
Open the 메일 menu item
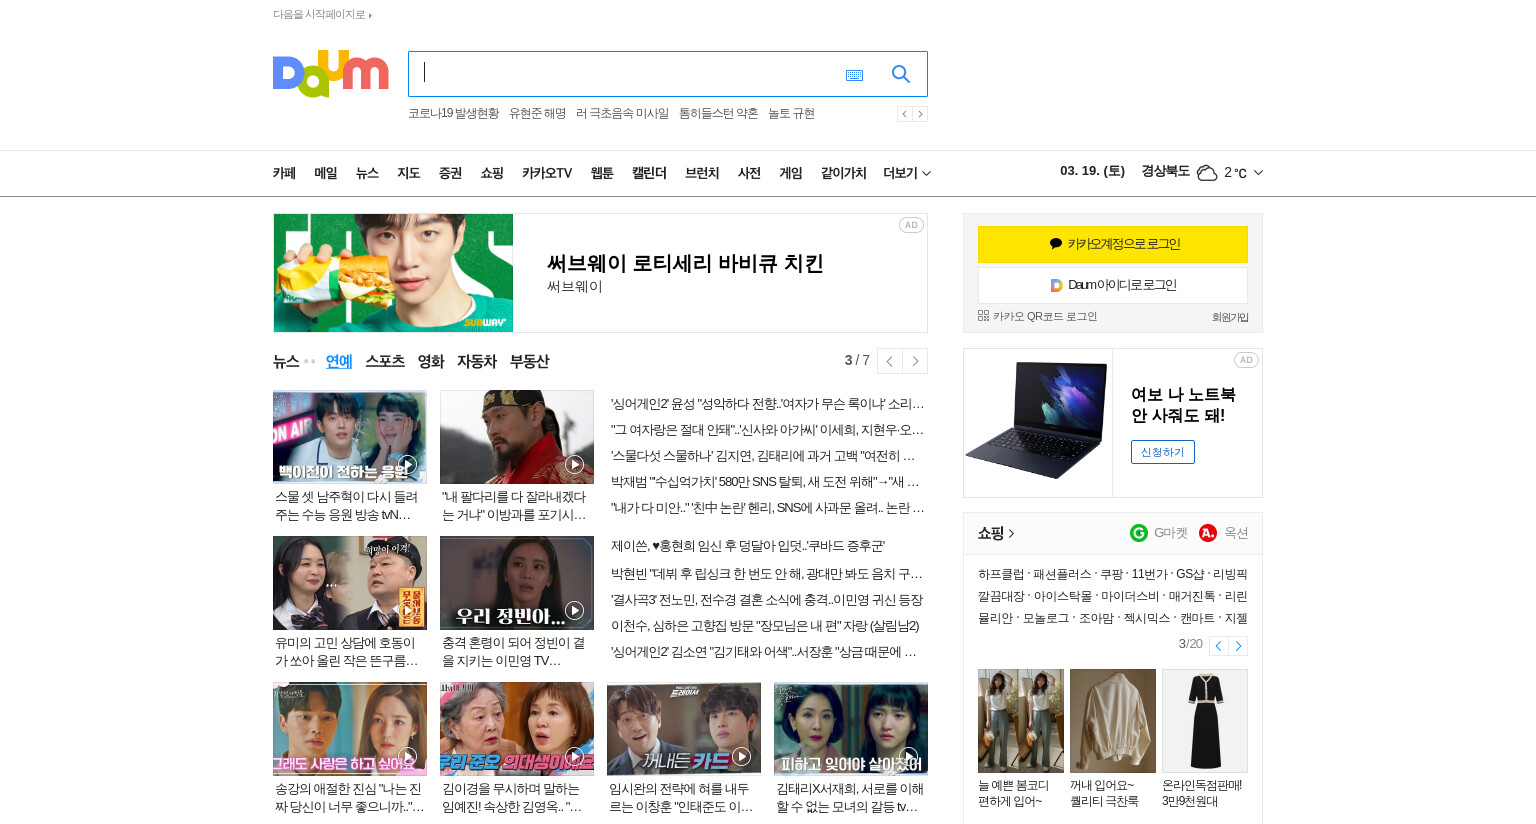point(326,173)
